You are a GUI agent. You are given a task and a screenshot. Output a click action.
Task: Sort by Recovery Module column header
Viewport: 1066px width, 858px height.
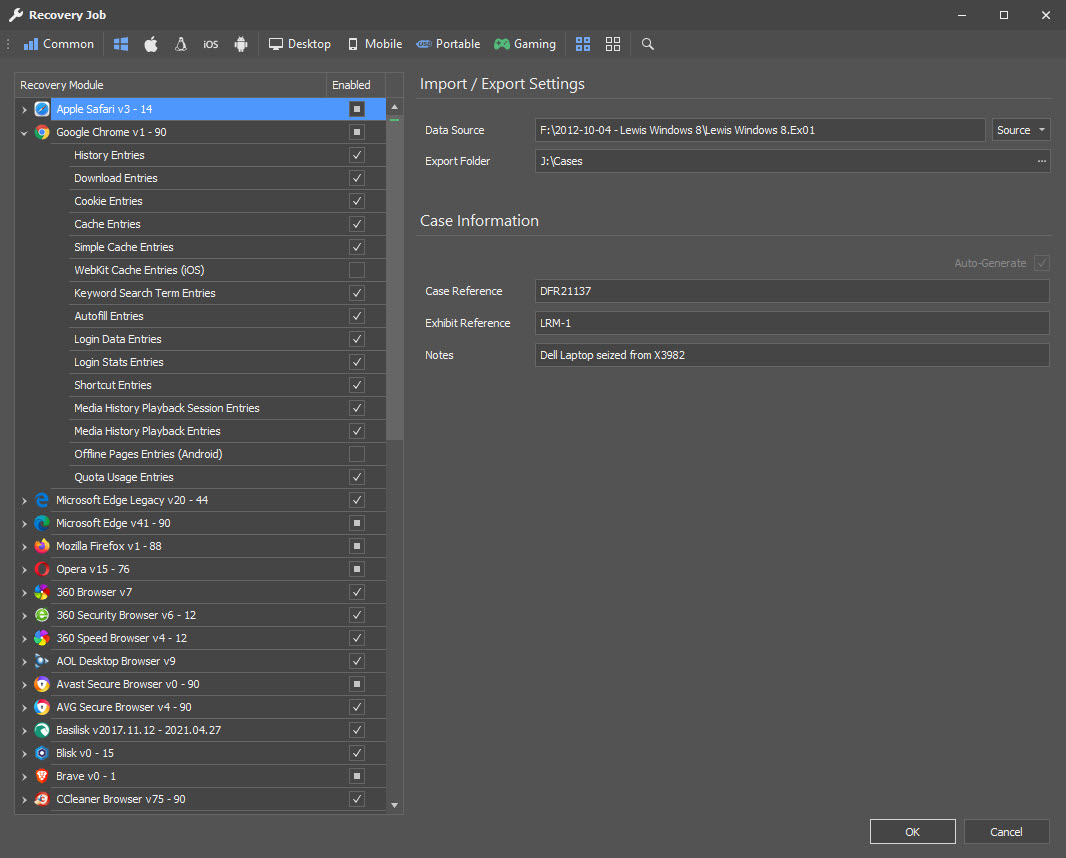171,85
